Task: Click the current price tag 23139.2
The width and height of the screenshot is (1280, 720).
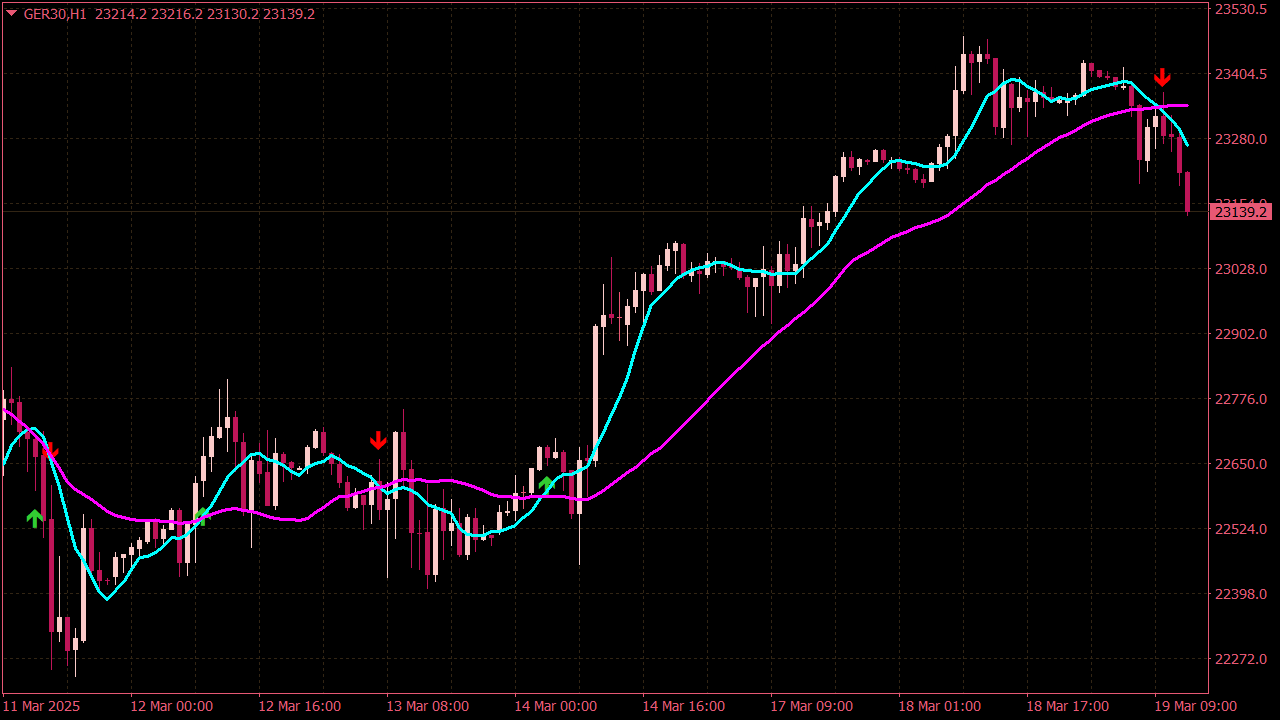Action: point(1240,212)
